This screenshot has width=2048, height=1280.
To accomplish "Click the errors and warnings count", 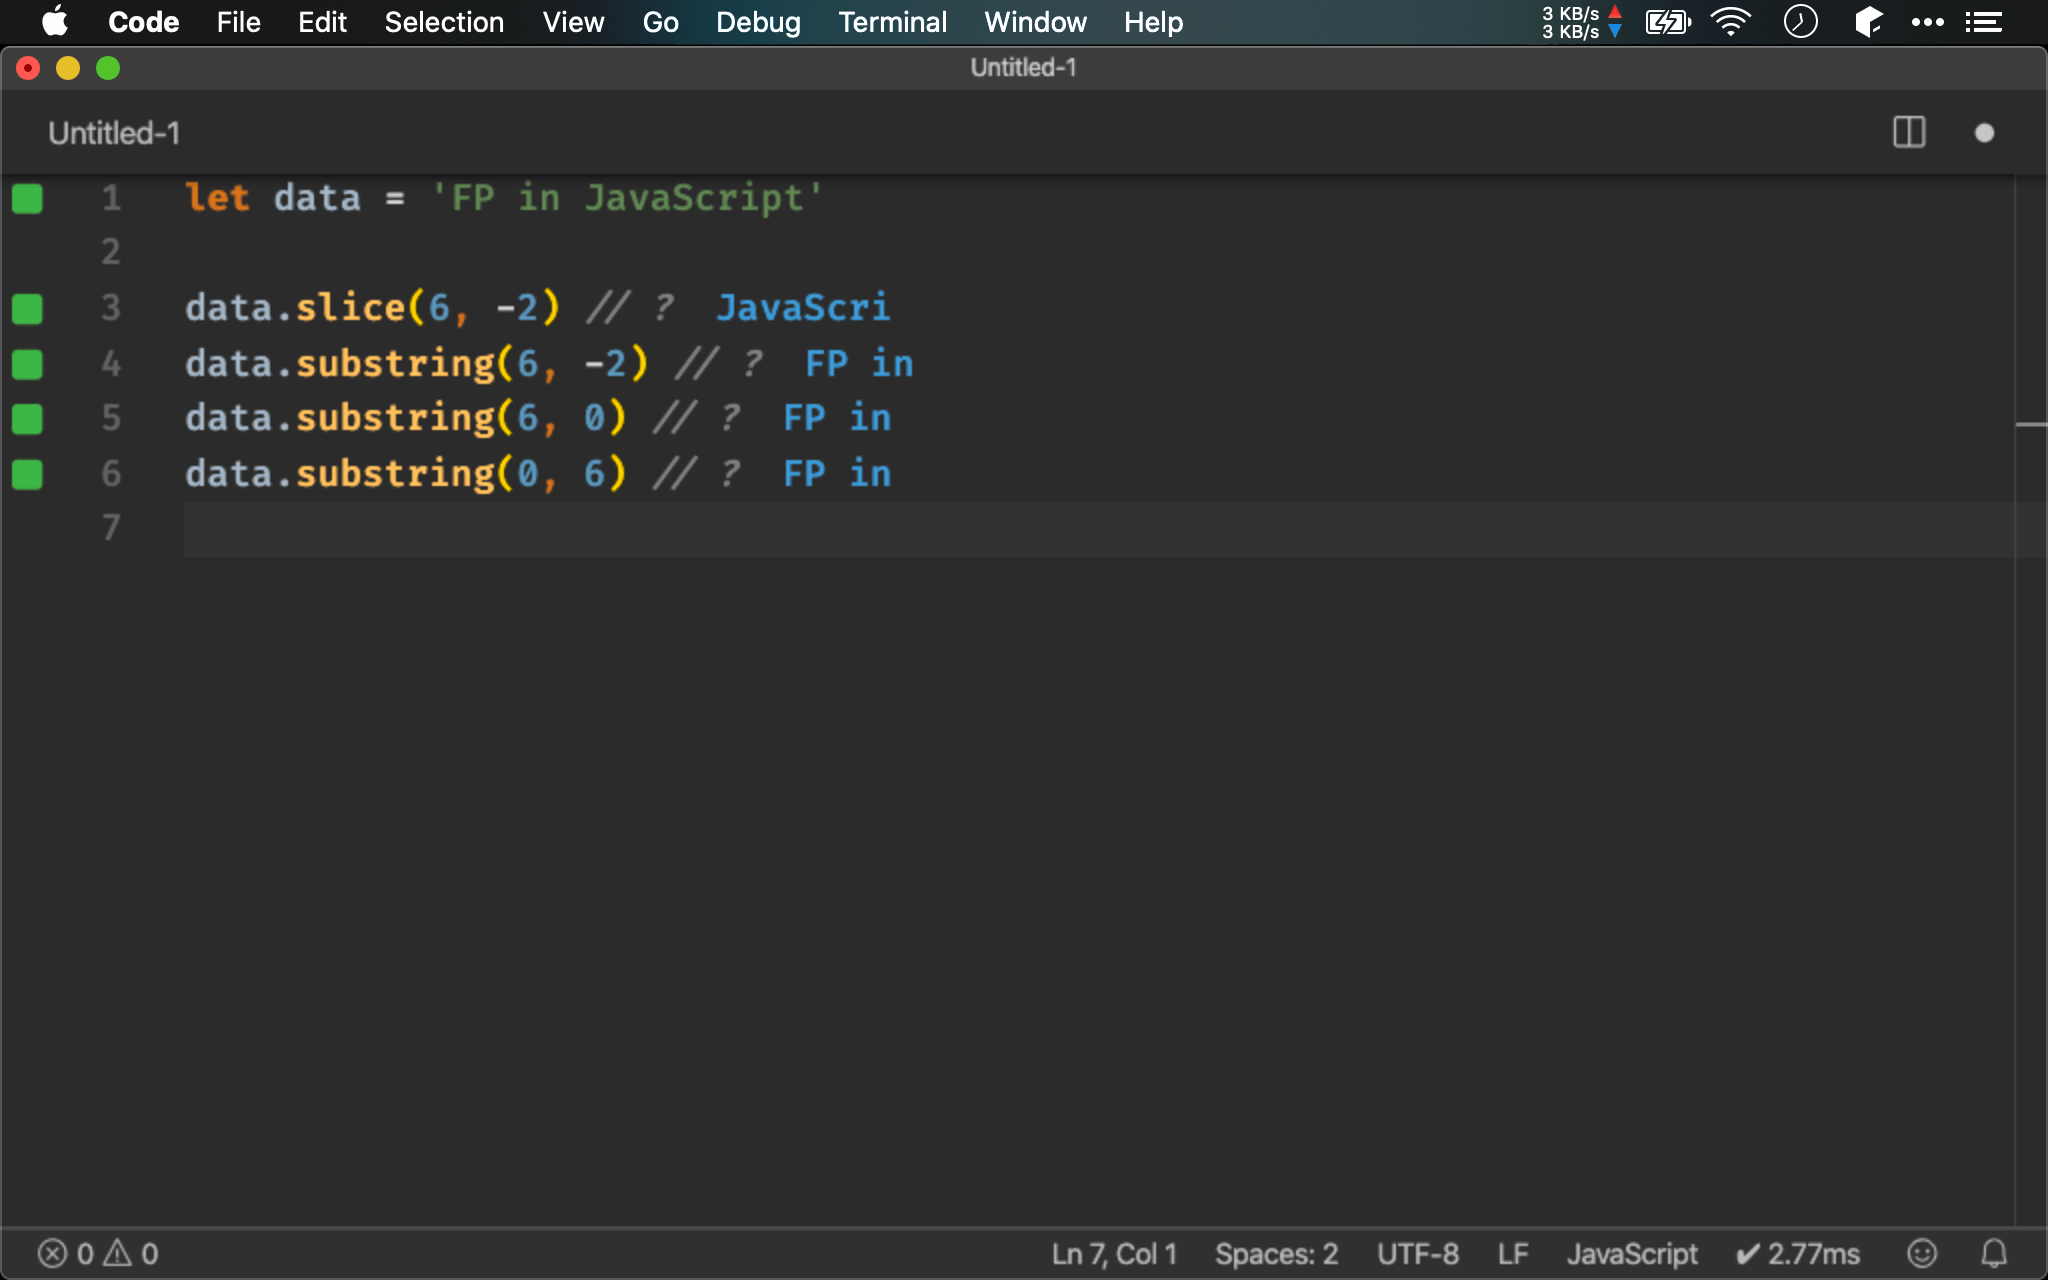I will click(x=98, y=1253).
